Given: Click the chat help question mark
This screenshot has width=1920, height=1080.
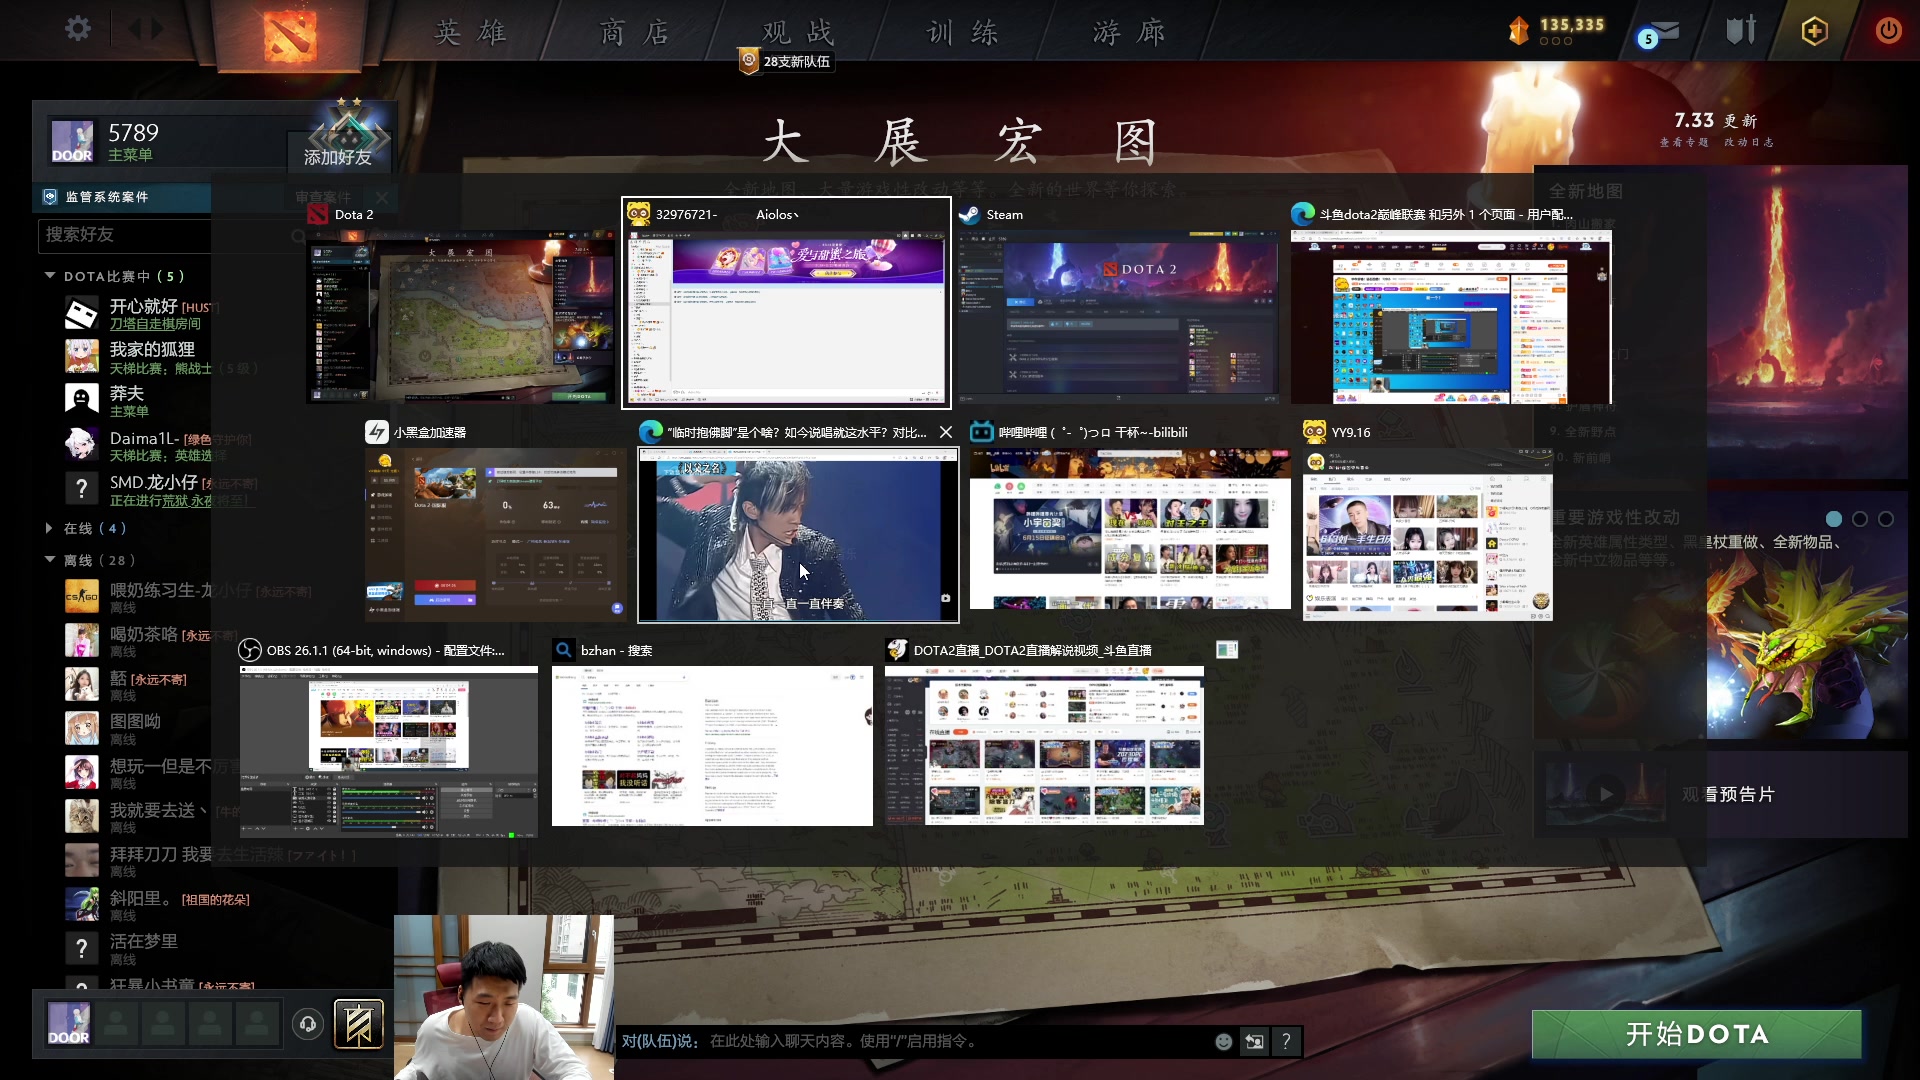Looking at the screenshot, I should pos(1286,1042).
